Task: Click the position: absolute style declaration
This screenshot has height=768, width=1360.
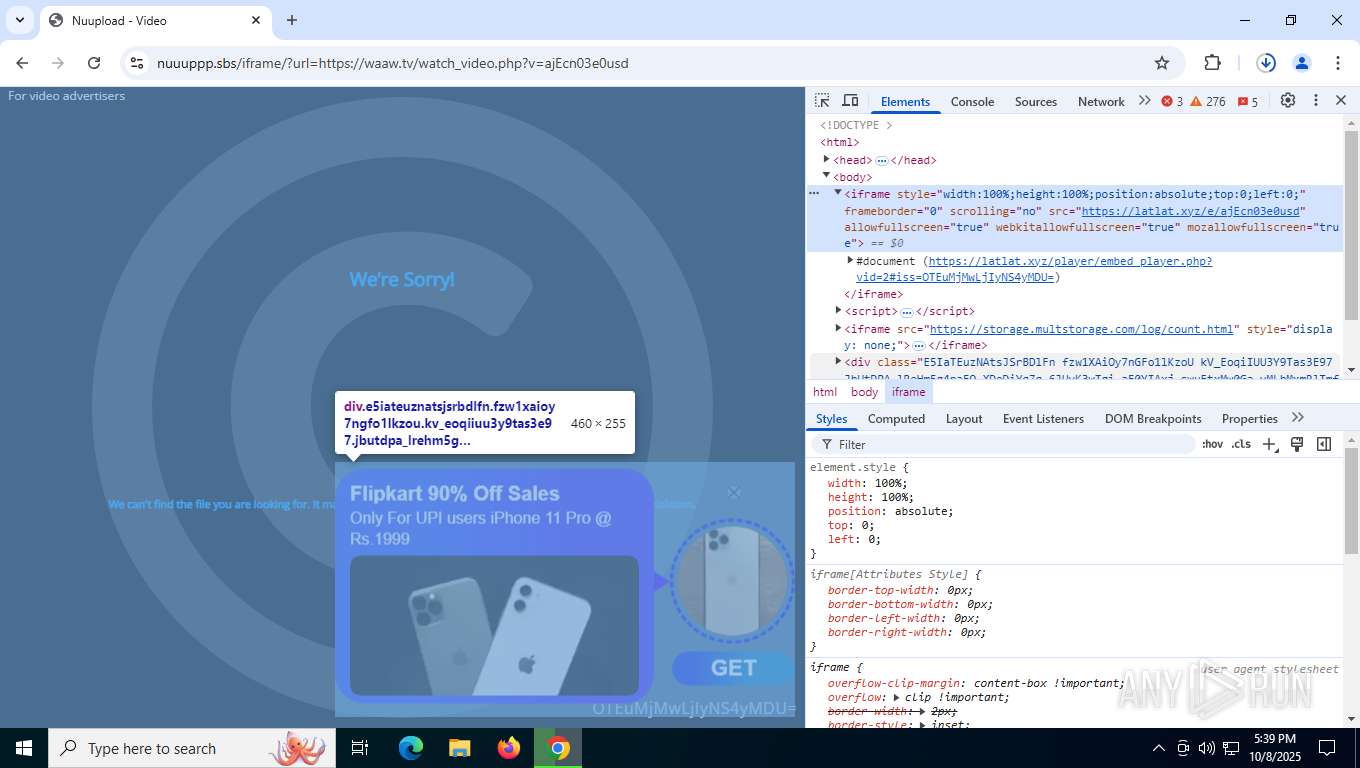Action: pos(891,511)
